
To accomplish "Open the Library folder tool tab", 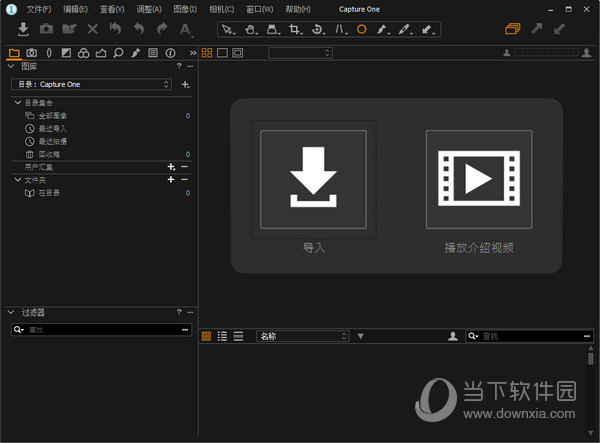I will coord(14,53).
